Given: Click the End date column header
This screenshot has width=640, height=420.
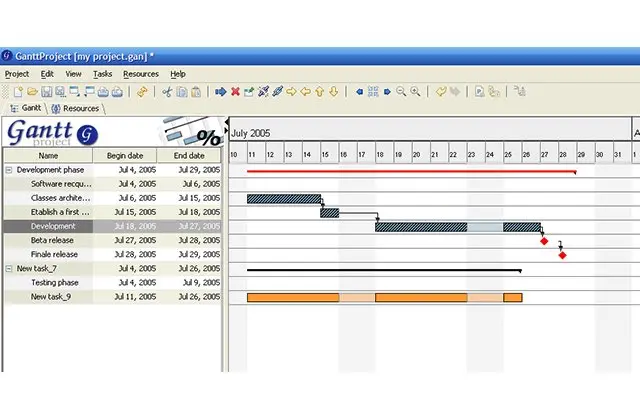Looking at the screenshot, I should [x=188, y=156].
